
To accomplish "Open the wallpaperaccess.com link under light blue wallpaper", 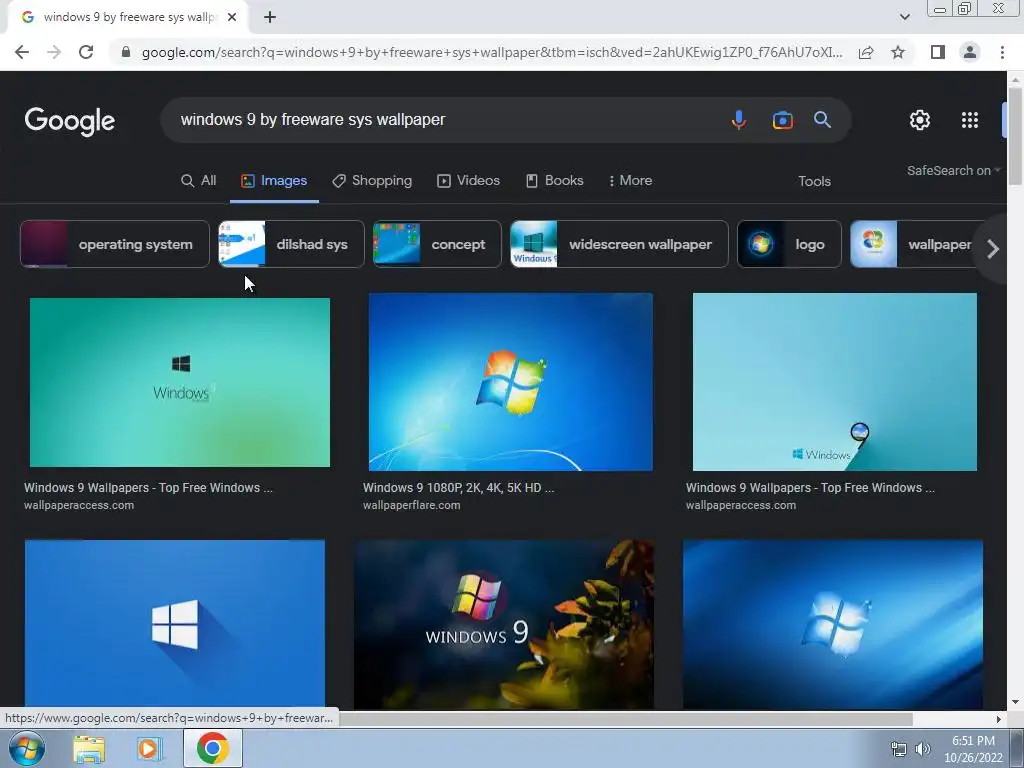I will [741, 505].
